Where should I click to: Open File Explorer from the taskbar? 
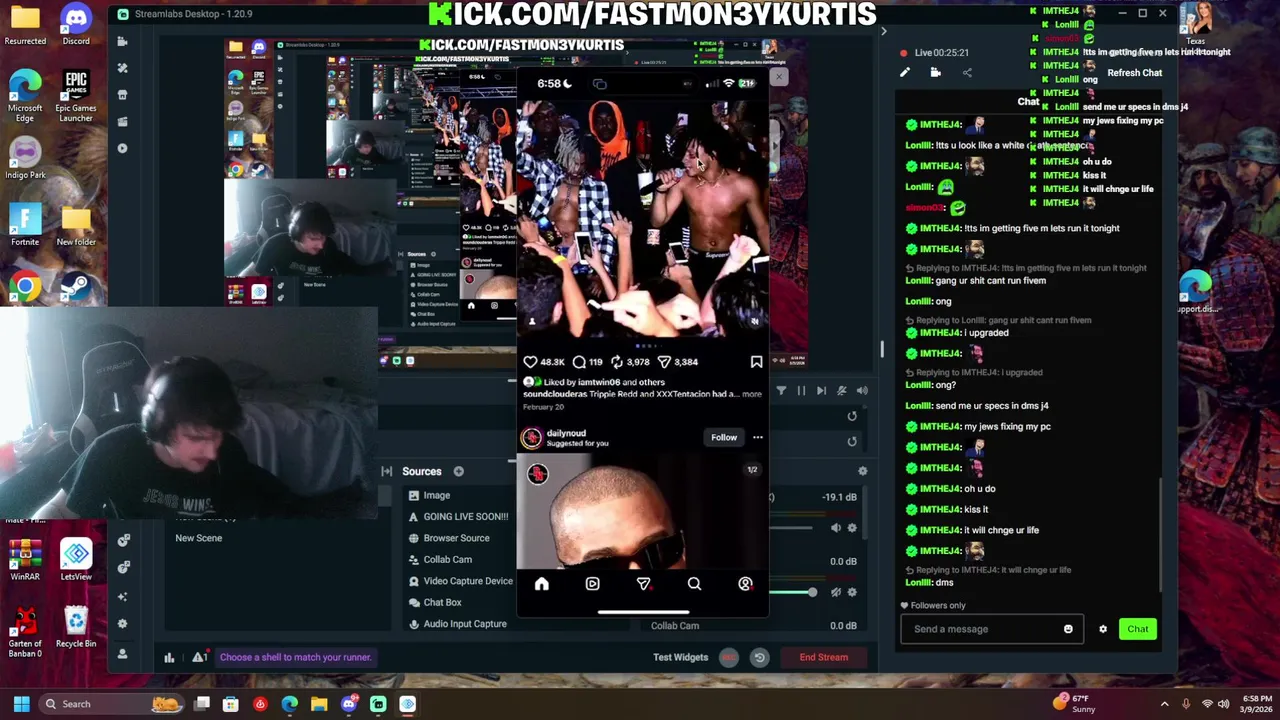tap(319, 704)
